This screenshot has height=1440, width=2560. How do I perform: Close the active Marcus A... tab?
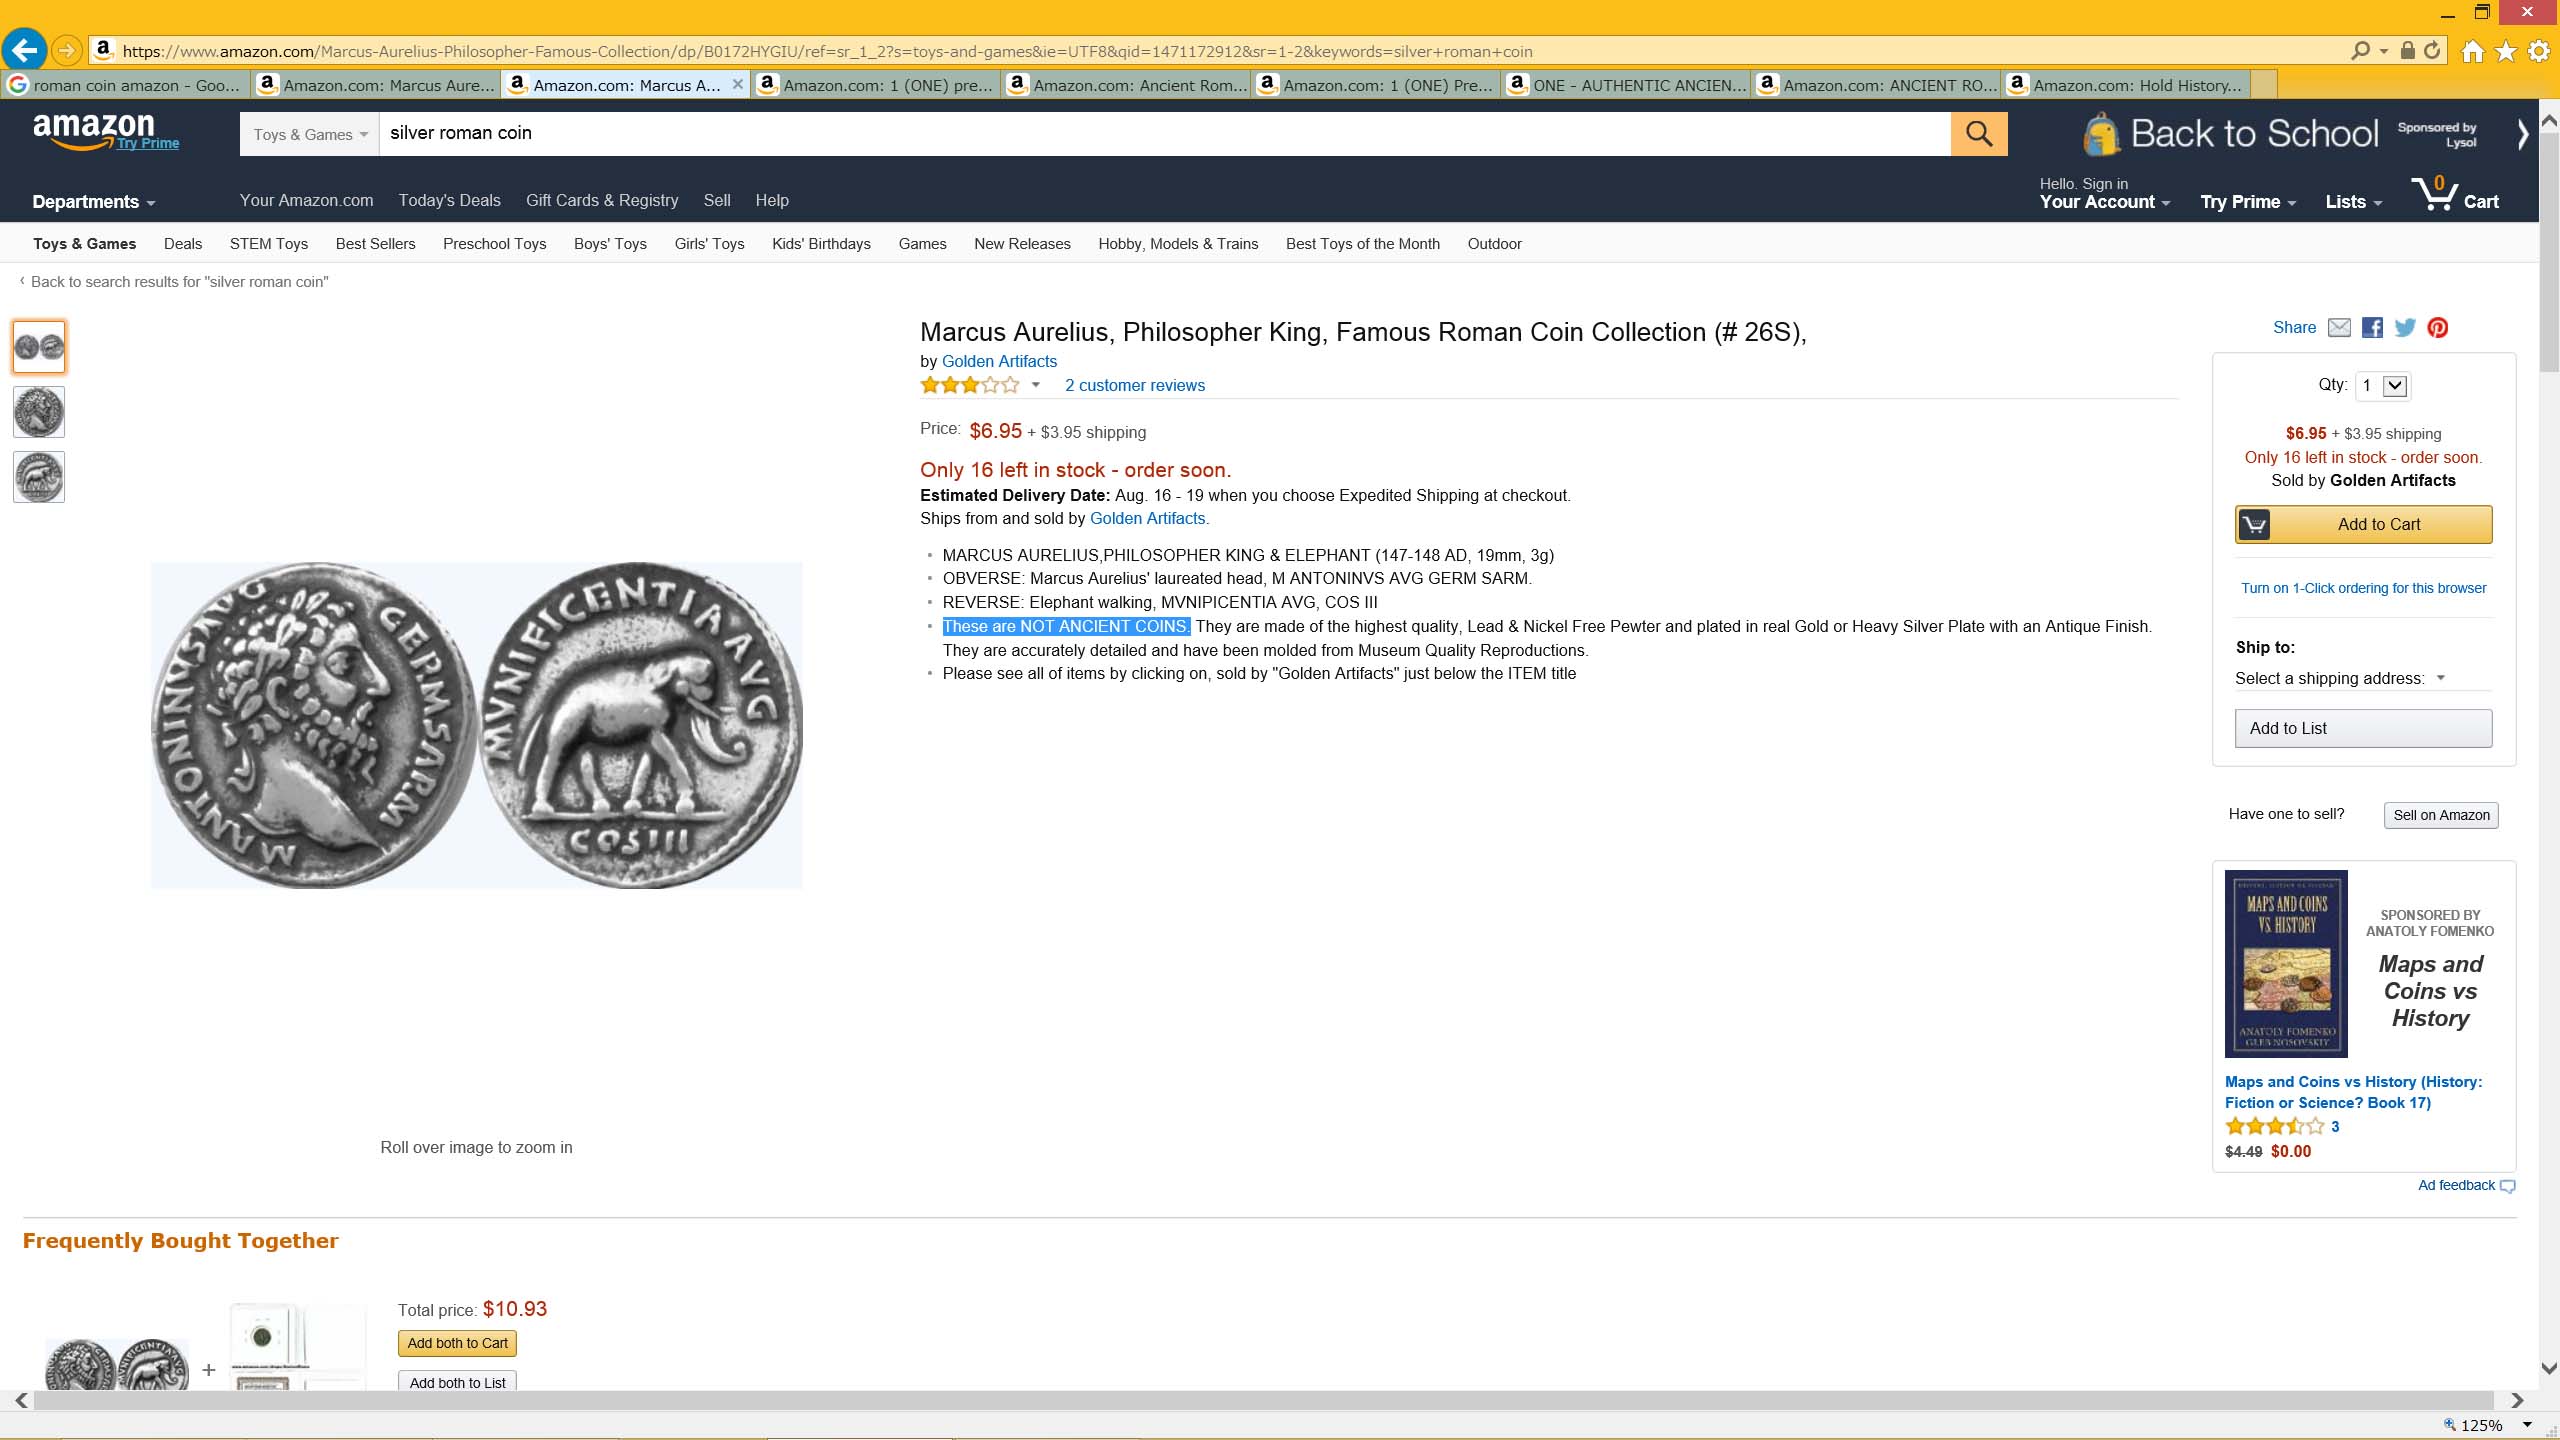point(737,84)
